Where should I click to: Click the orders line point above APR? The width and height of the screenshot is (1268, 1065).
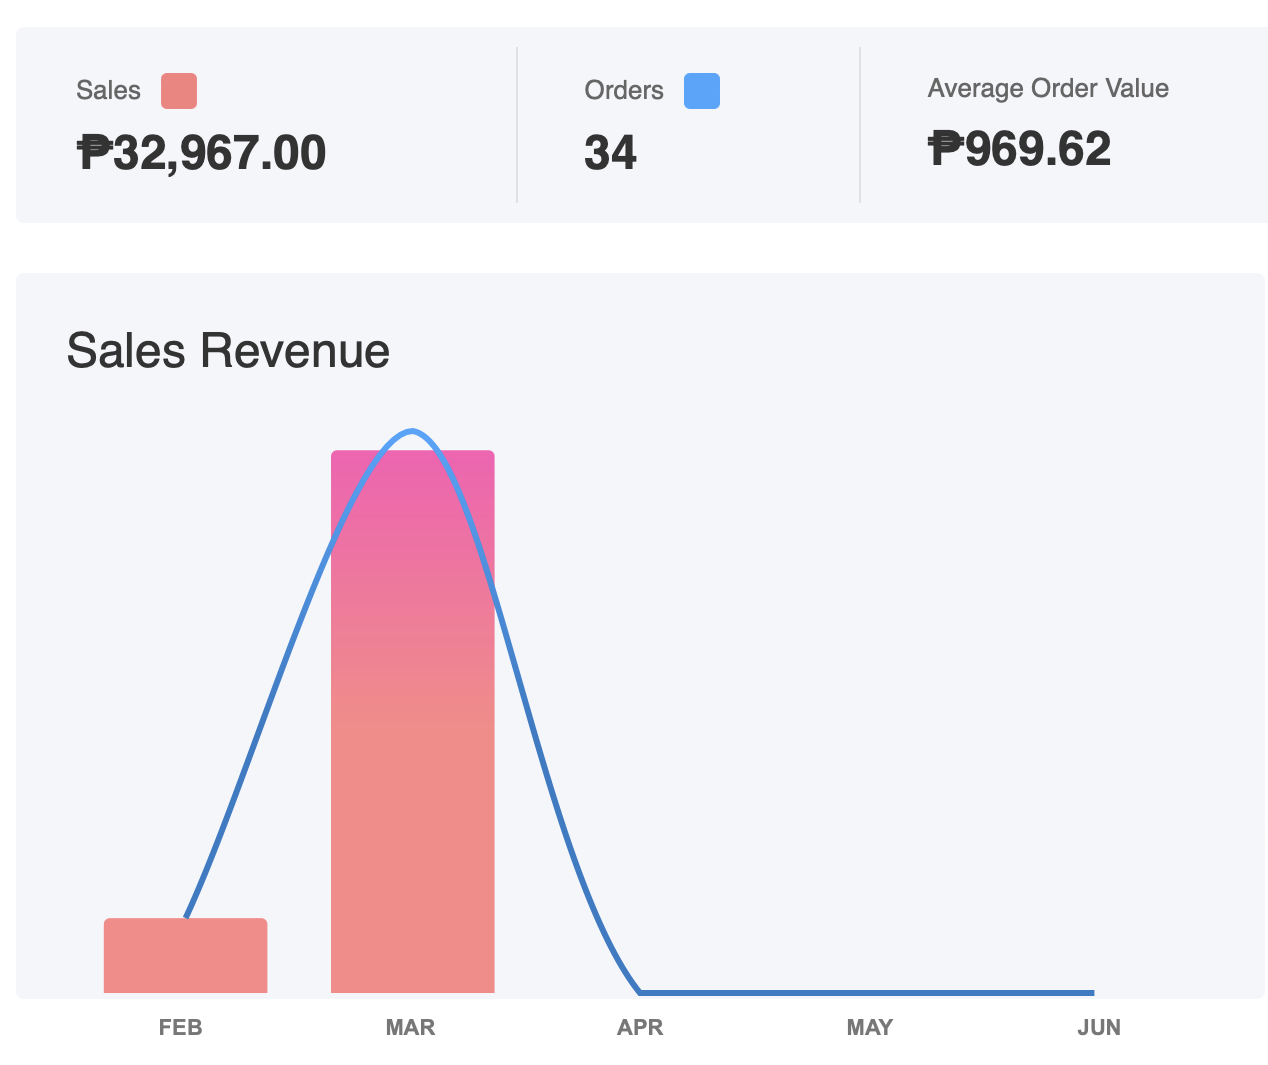point(640,993)
